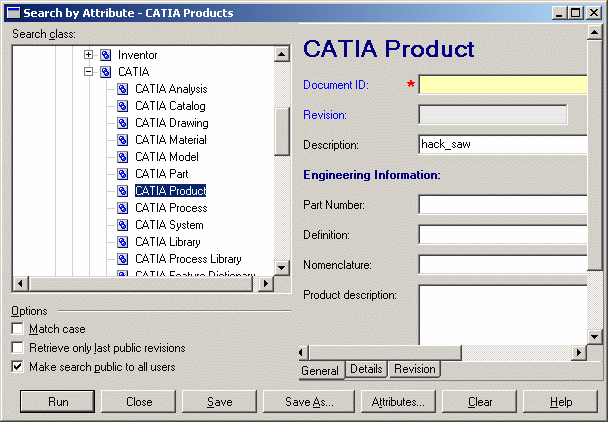Clear the search form
The height and width of the screenshot is (422, 608).
click(480, 401)
